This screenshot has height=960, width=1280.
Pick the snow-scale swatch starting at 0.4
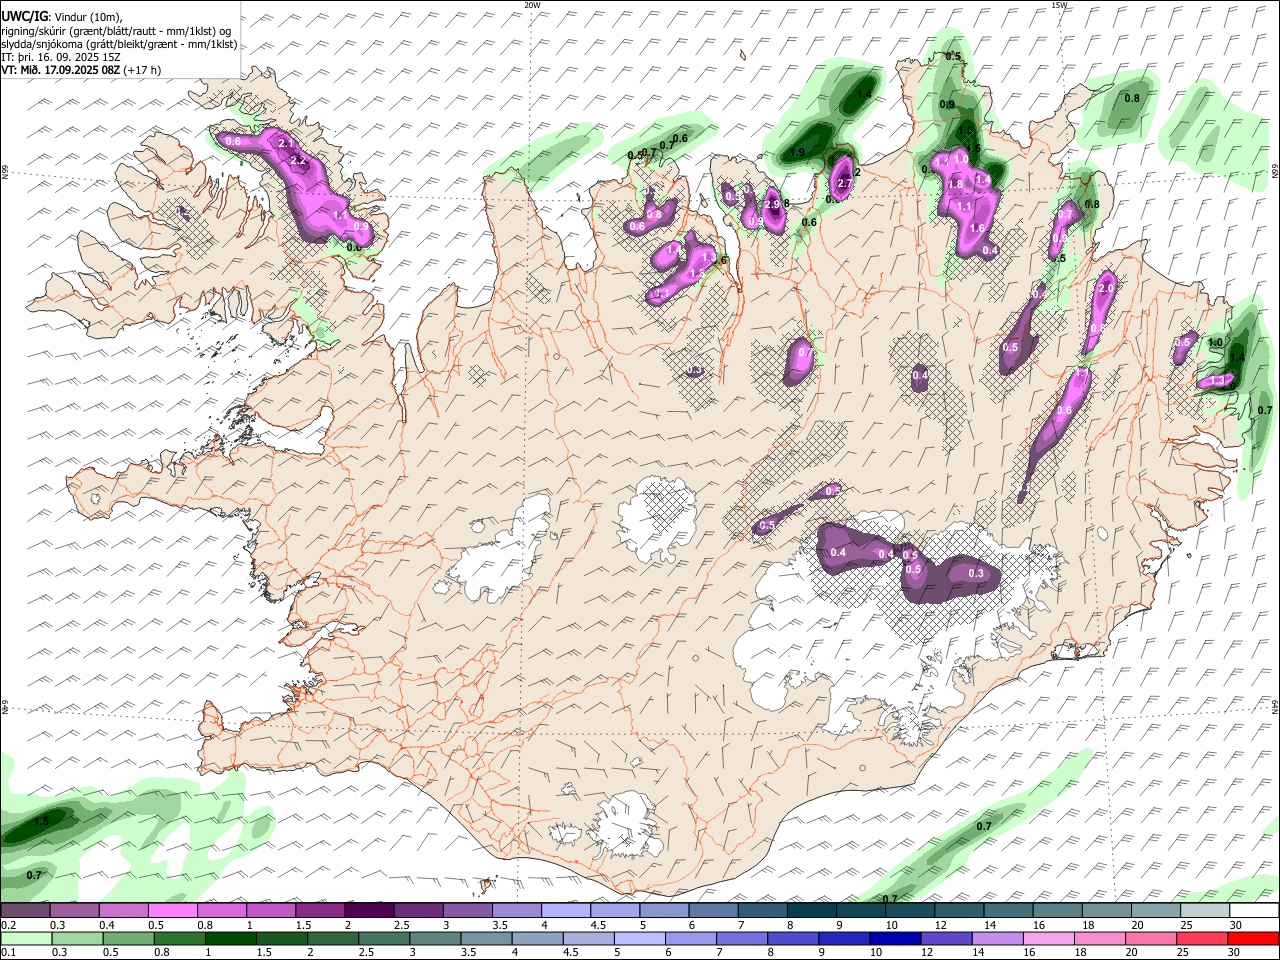[x=123, y=911]
